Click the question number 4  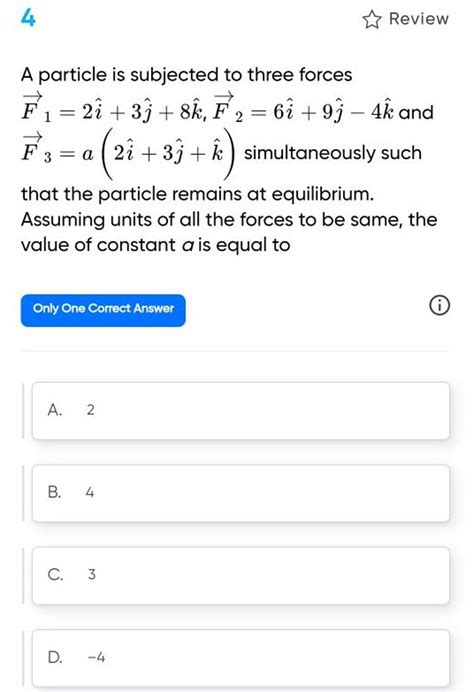pos(28,19)
